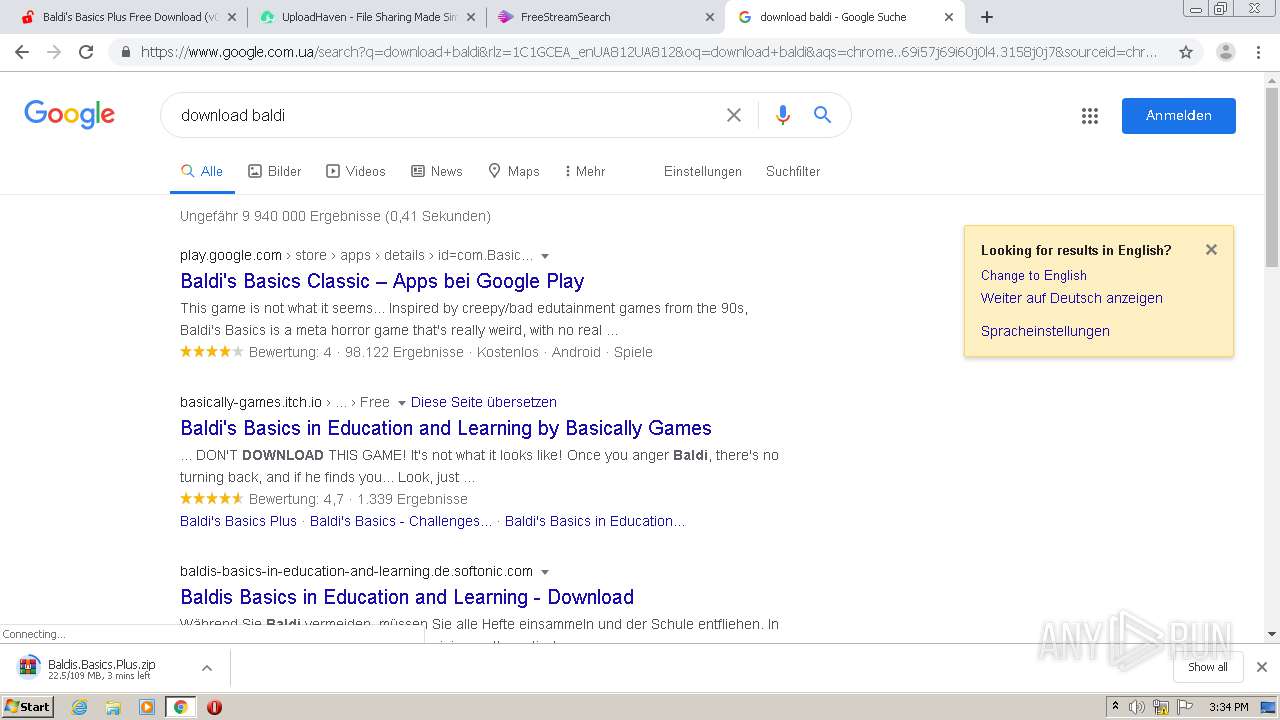Image resolution: width=1280 pixels, height=720 pixels.
Task: Open new browser tab with plus
Action: tap(987, 17)
